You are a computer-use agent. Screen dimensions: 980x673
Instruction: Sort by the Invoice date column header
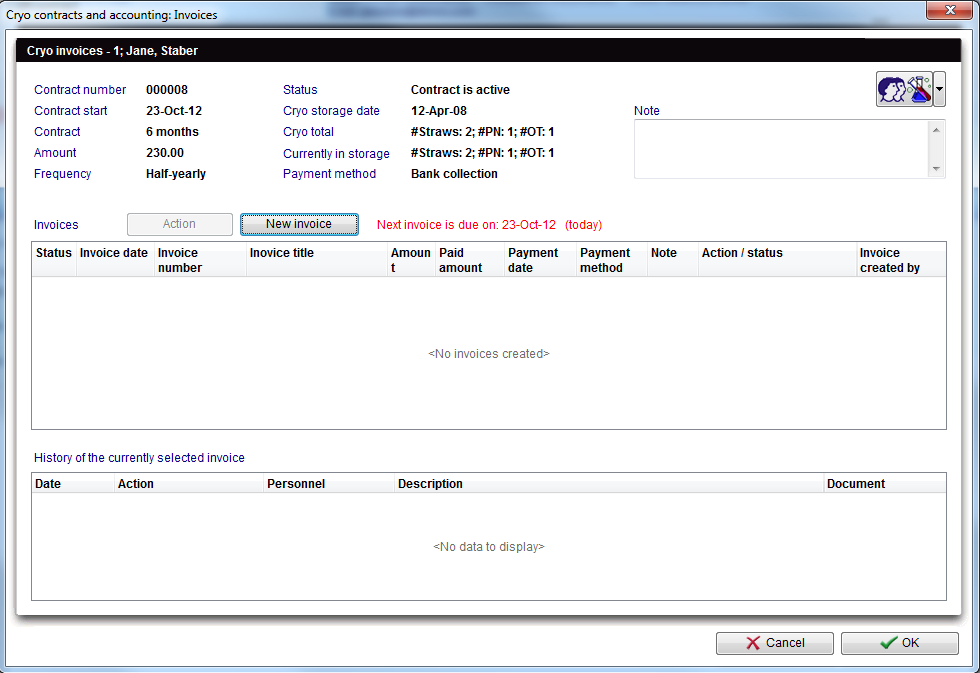115,260
